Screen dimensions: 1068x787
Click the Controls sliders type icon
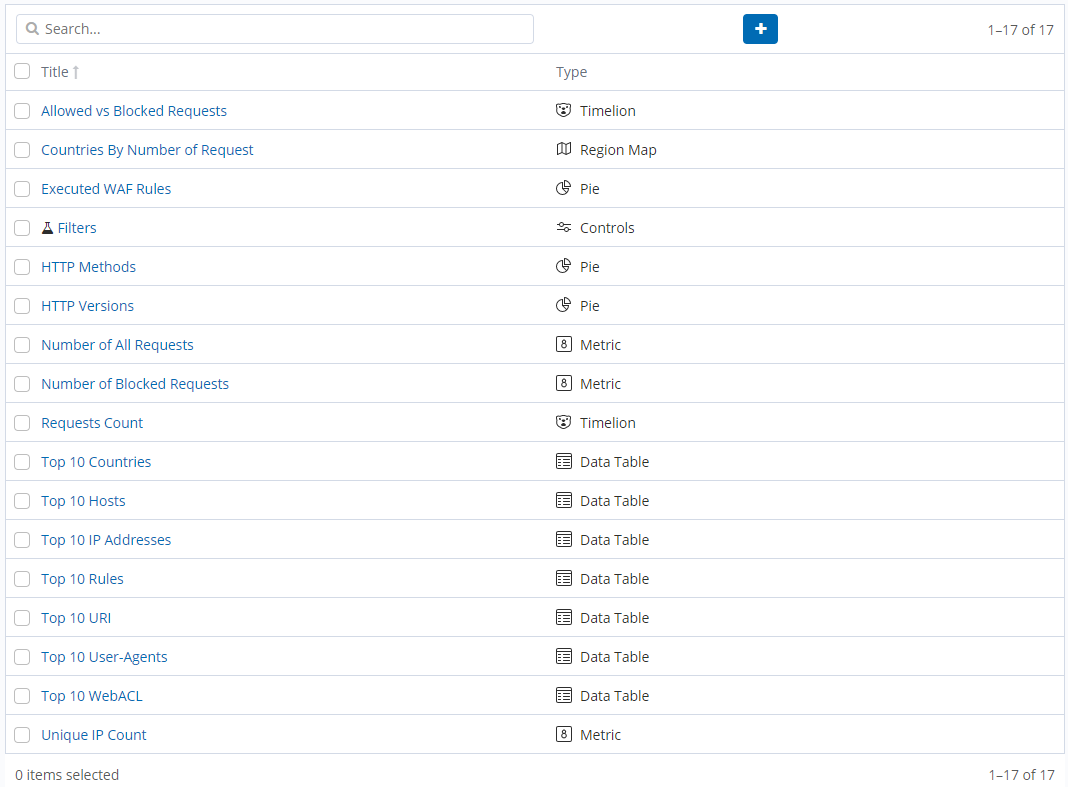coord(563,227)
